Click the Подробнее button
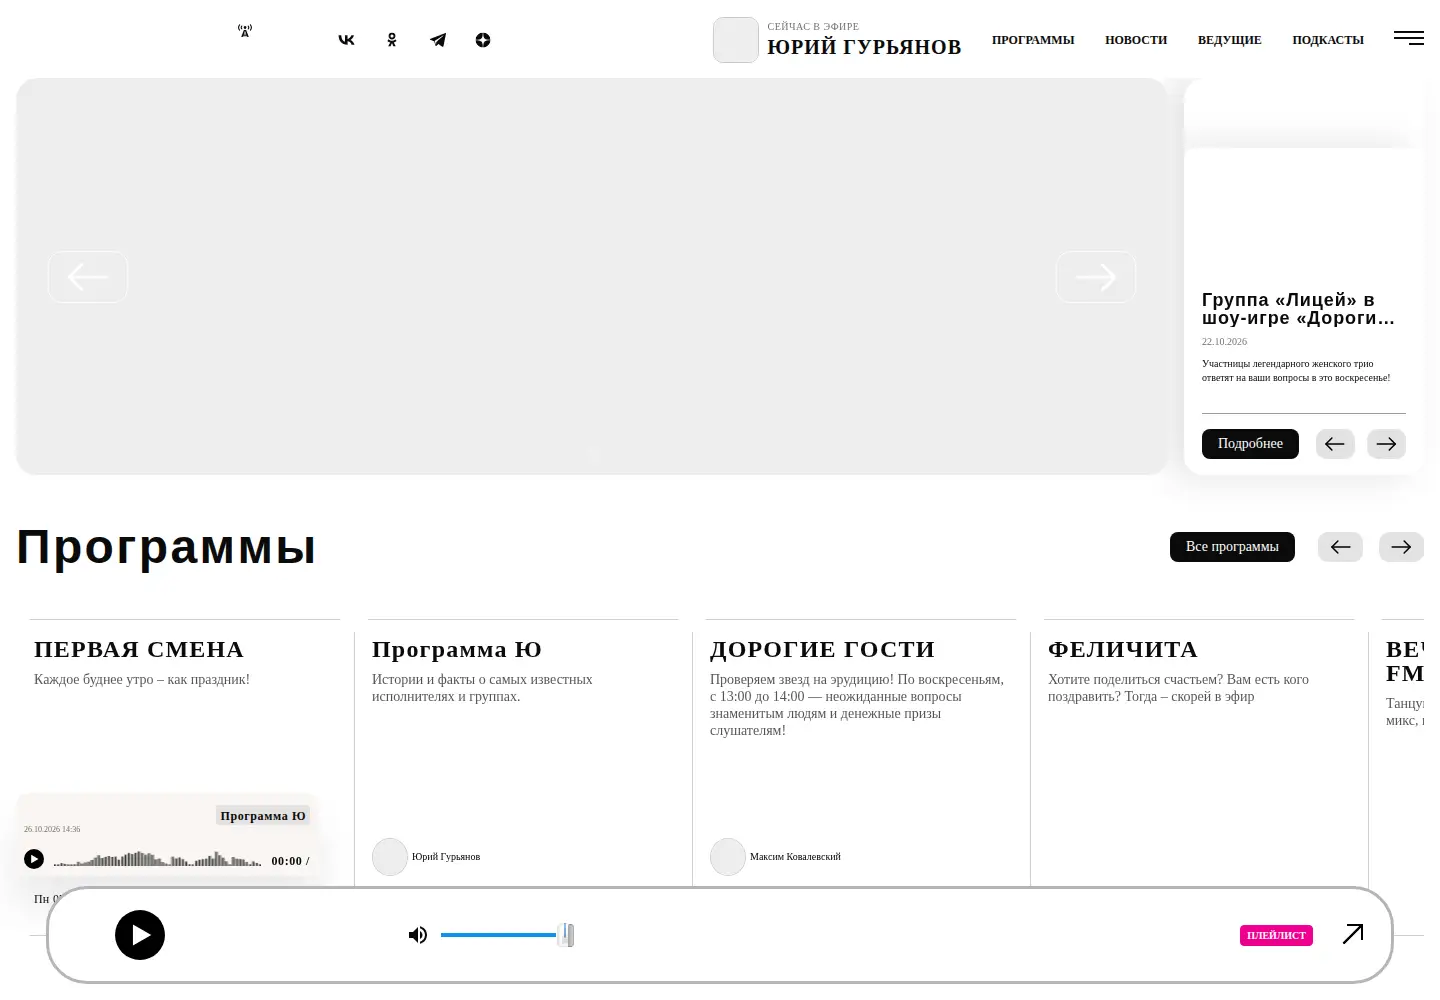Screen dimensions: 1440x1000 click(1250, 444)
